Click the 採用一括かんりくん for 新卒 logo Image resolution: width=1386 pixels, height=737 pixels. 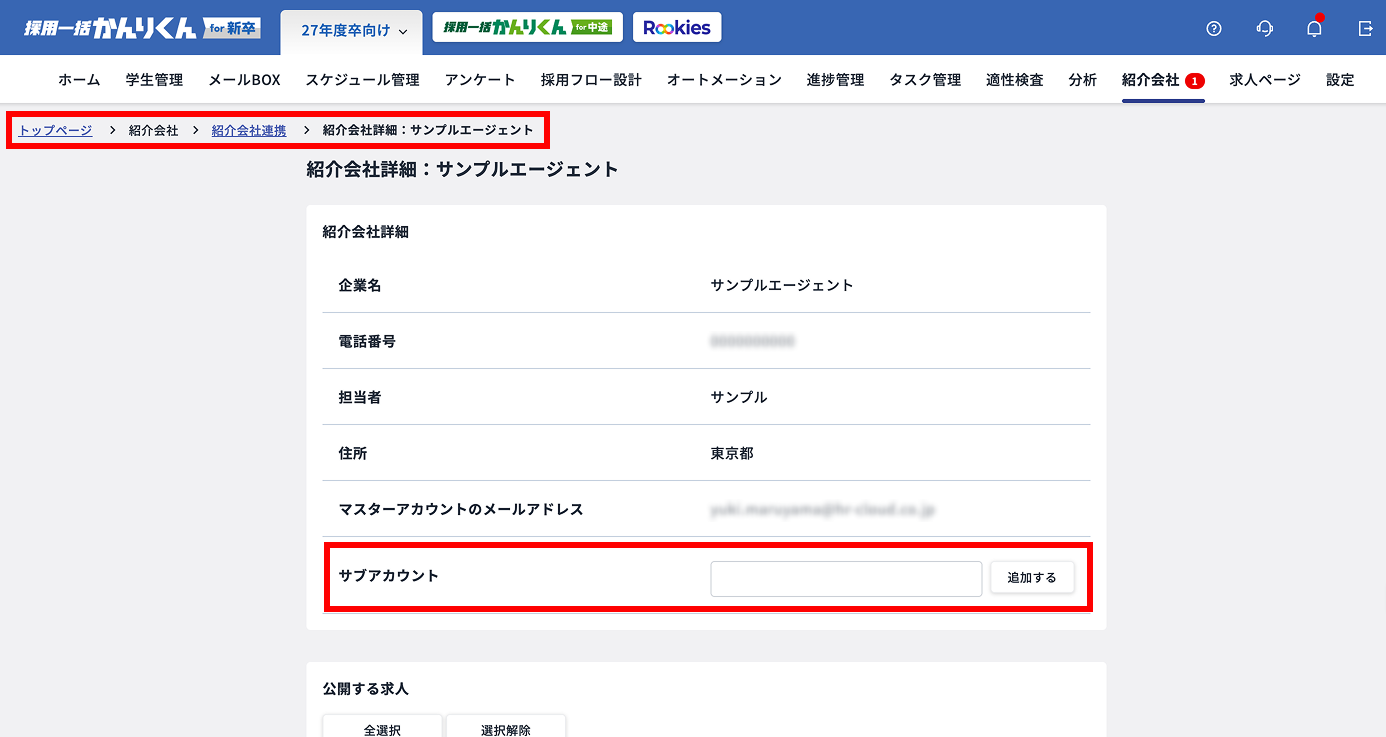(142, 28)
